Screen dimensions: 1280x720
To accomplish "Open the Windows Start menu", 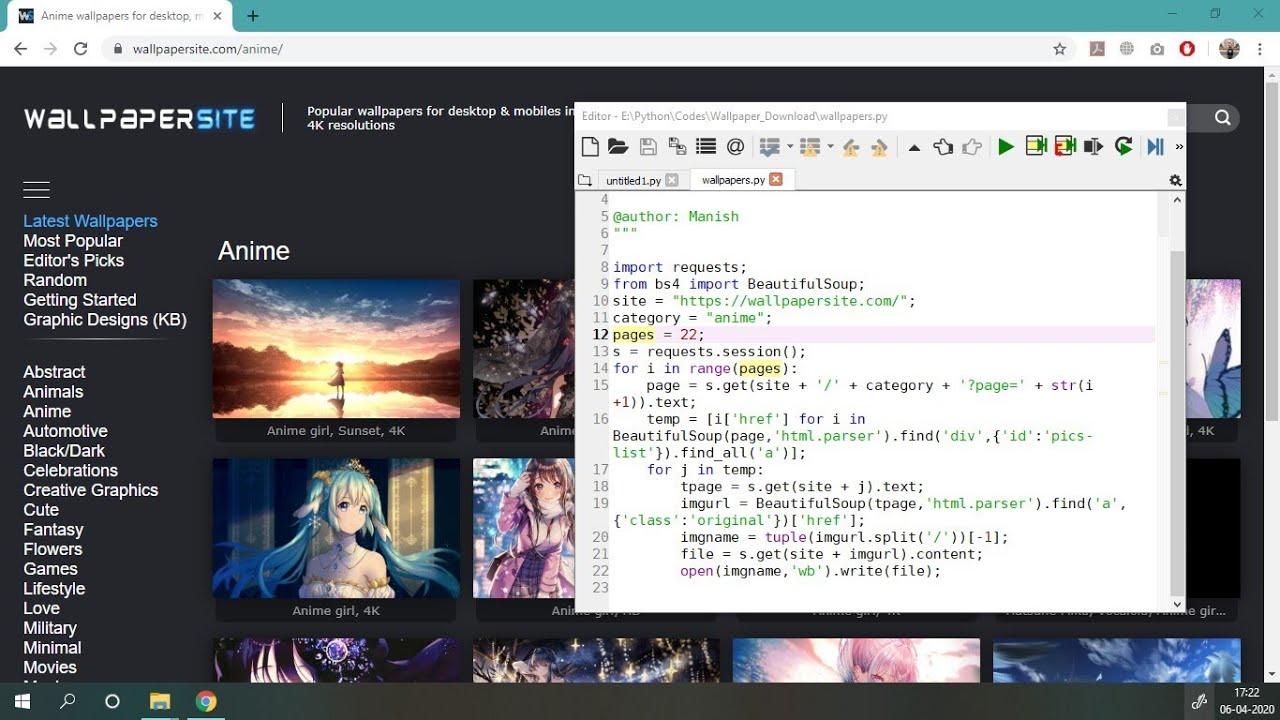I will (x=23, y=701).
